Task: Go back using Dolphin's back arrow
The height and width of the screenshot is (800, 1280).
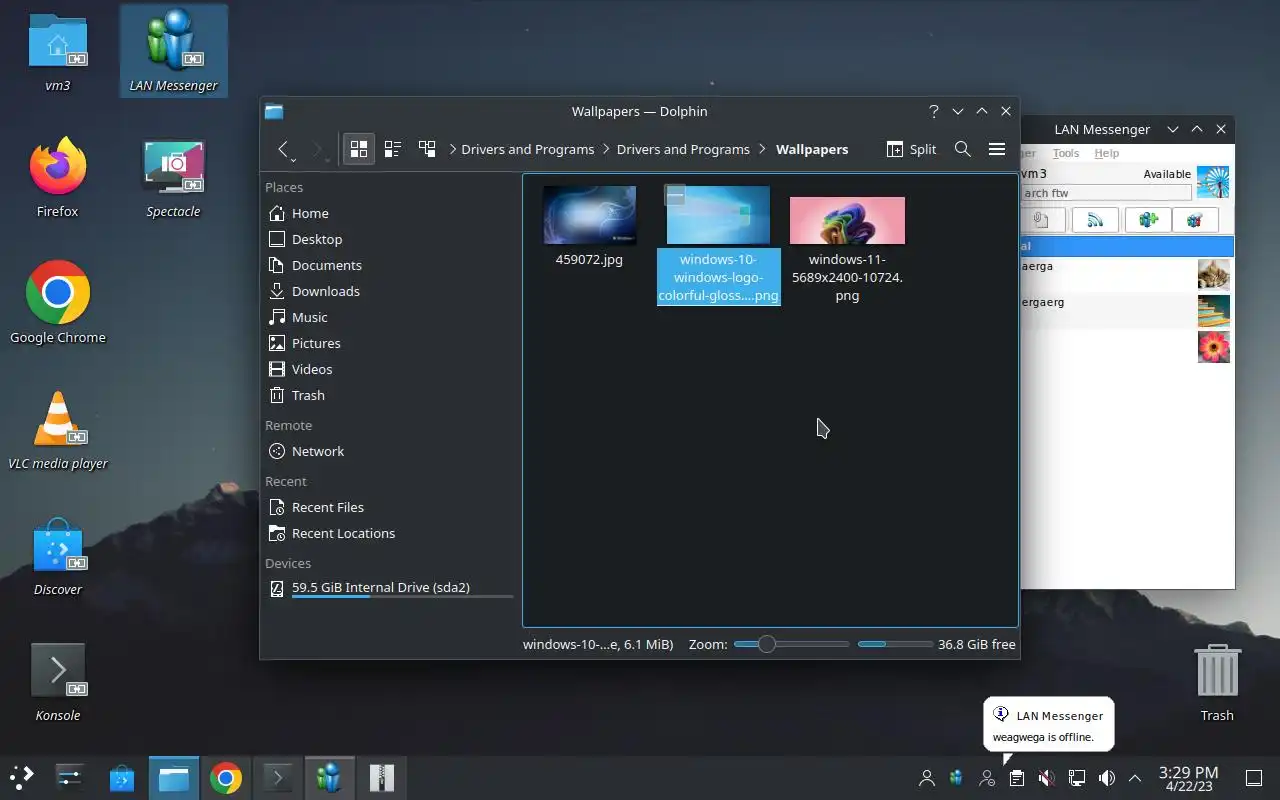Action: pos(284,149)
